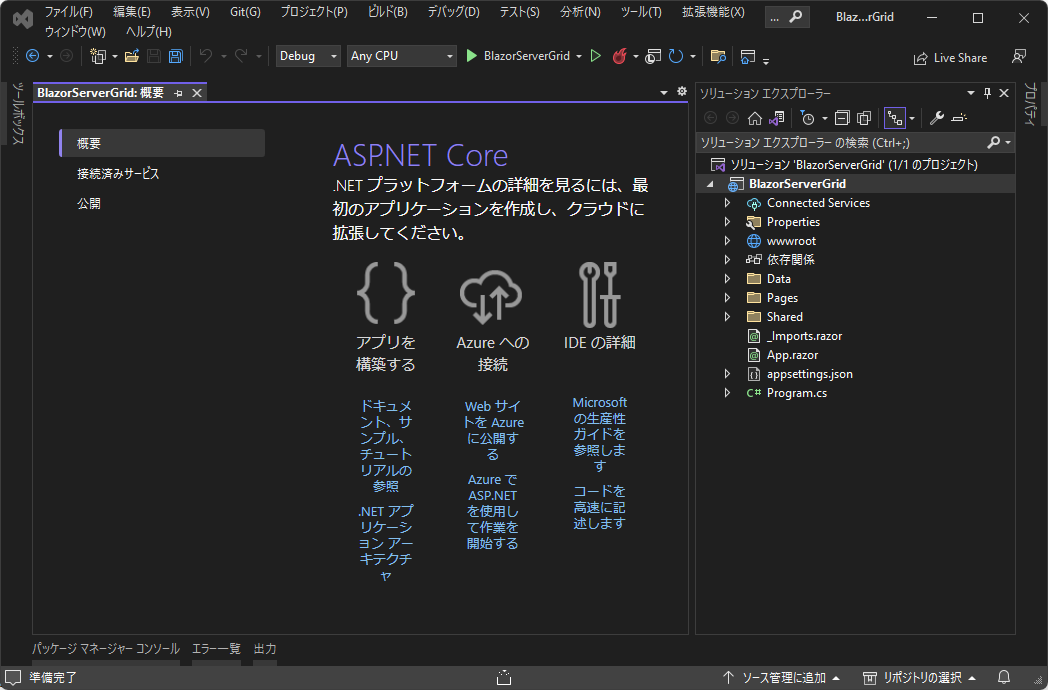Close the BlazorServerGrid: 概要 tab
Viewport: 1048px width, 690px height.
(197, 93)
